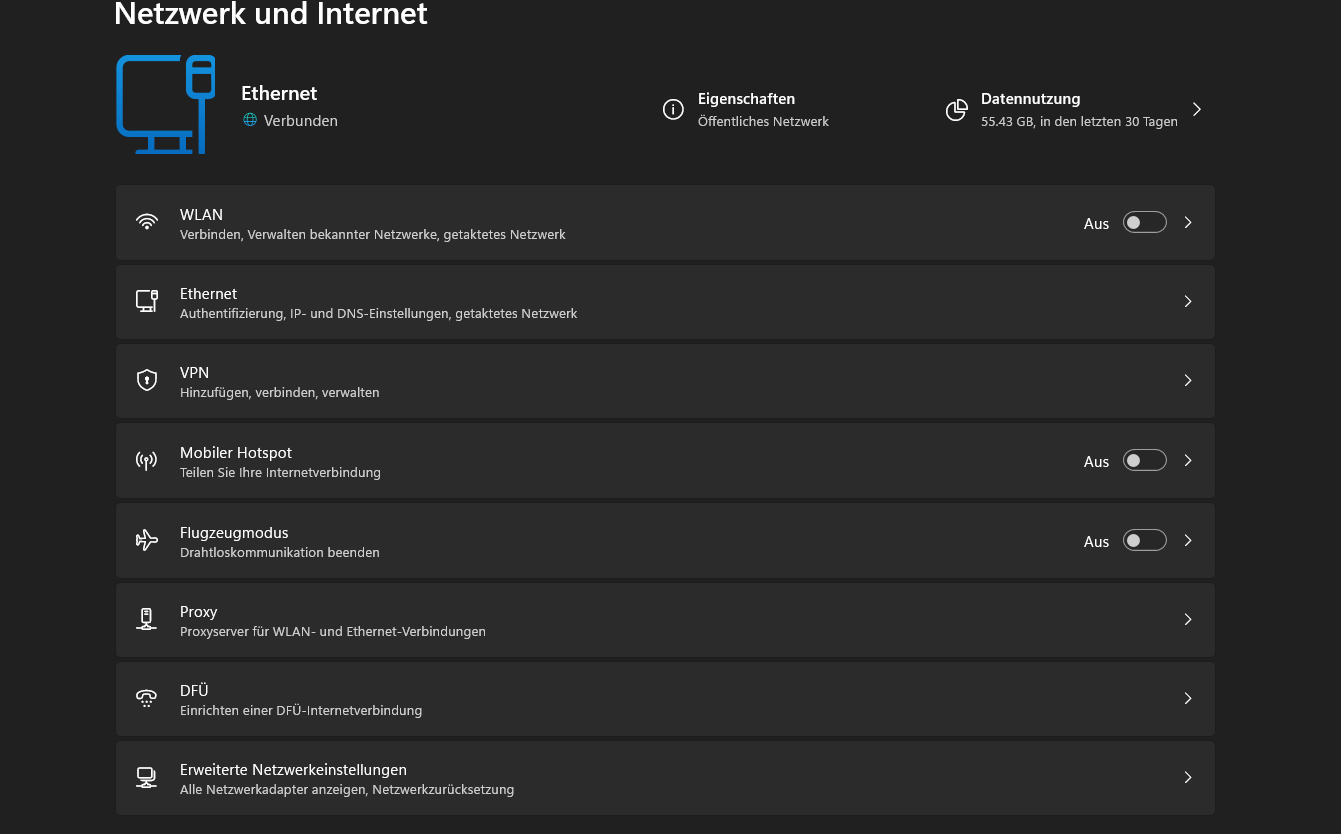This screenshot has height=834, width=1341.
Task: Toggle Flugzeugmodus on
Action: pyautogui.click(x=1144, y=540)
